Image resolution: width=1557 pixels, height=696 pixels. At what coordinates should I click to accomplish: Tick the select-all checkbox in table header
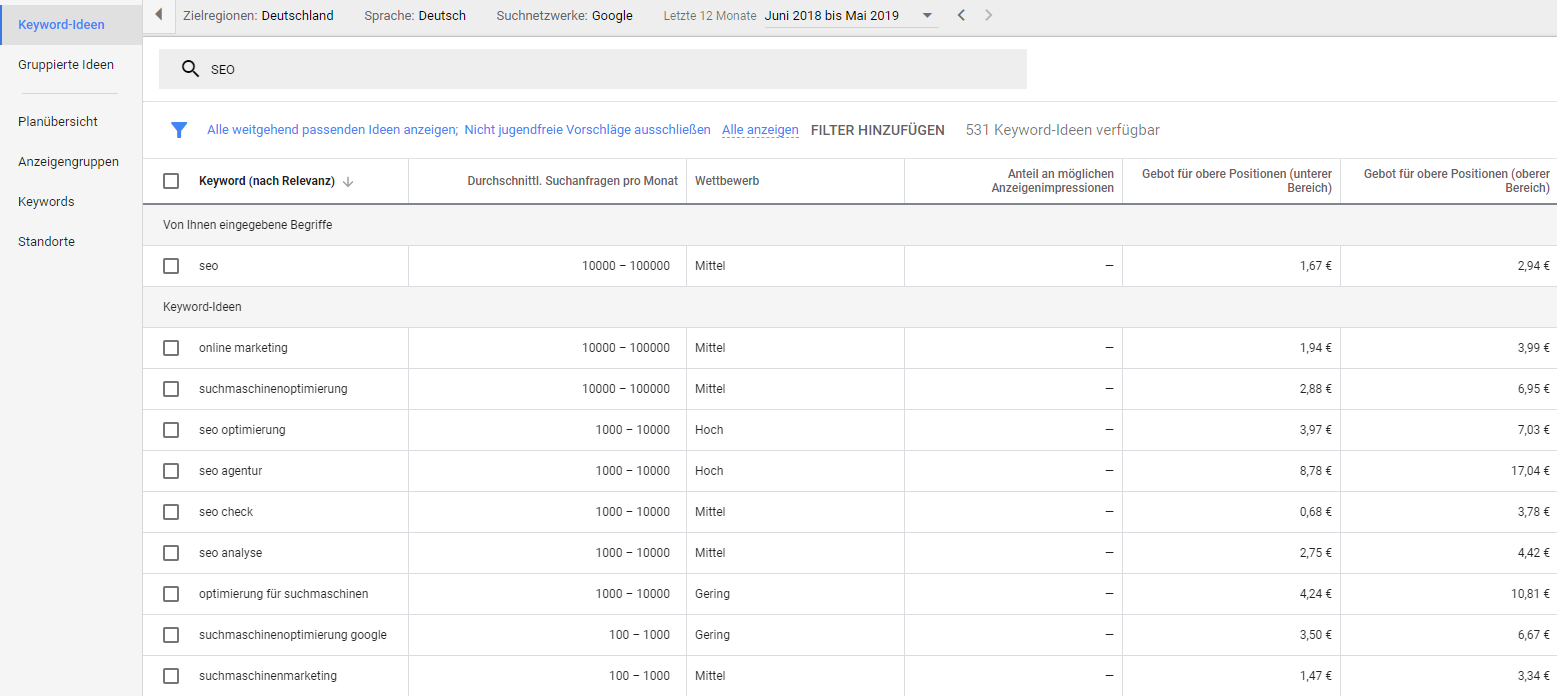tap(171, 181)
